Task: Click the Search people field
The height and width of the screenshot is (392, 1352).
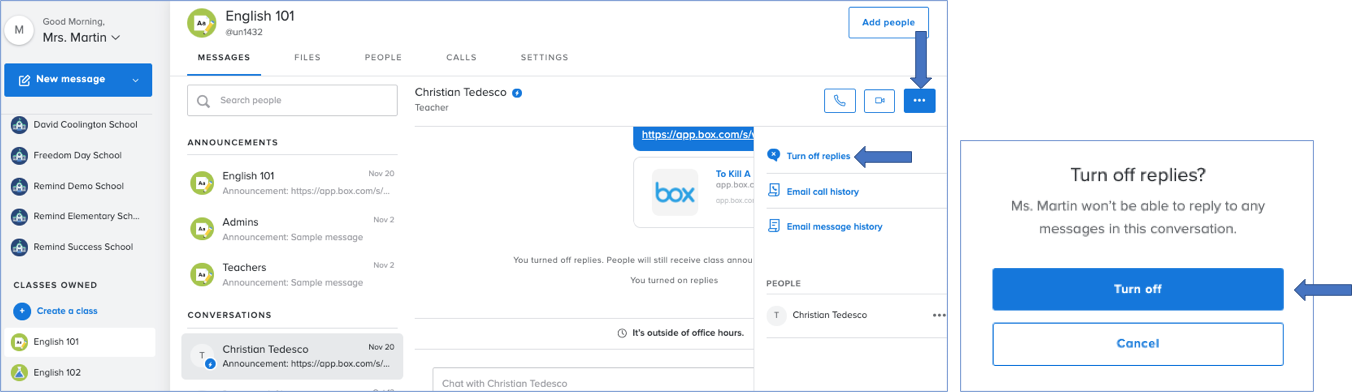Action: pos(292,101)
